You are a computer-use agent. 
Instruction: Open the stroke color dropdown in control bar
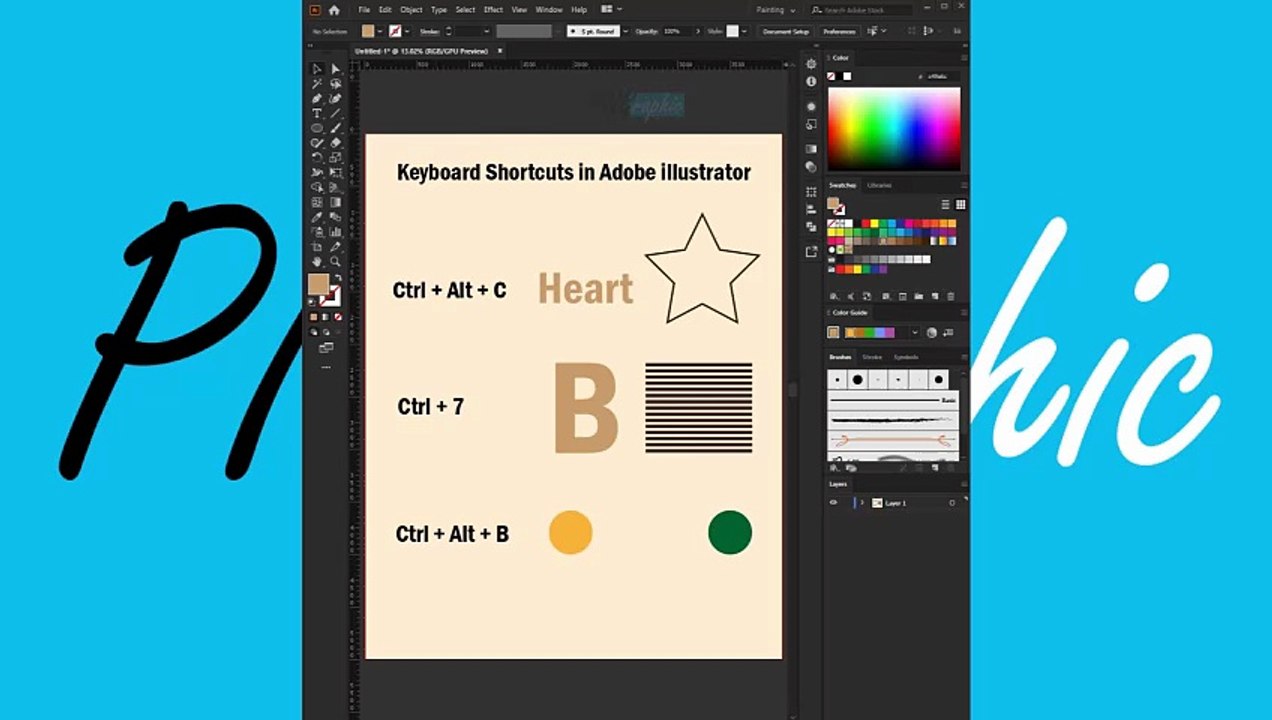click(x=407, y=32)
